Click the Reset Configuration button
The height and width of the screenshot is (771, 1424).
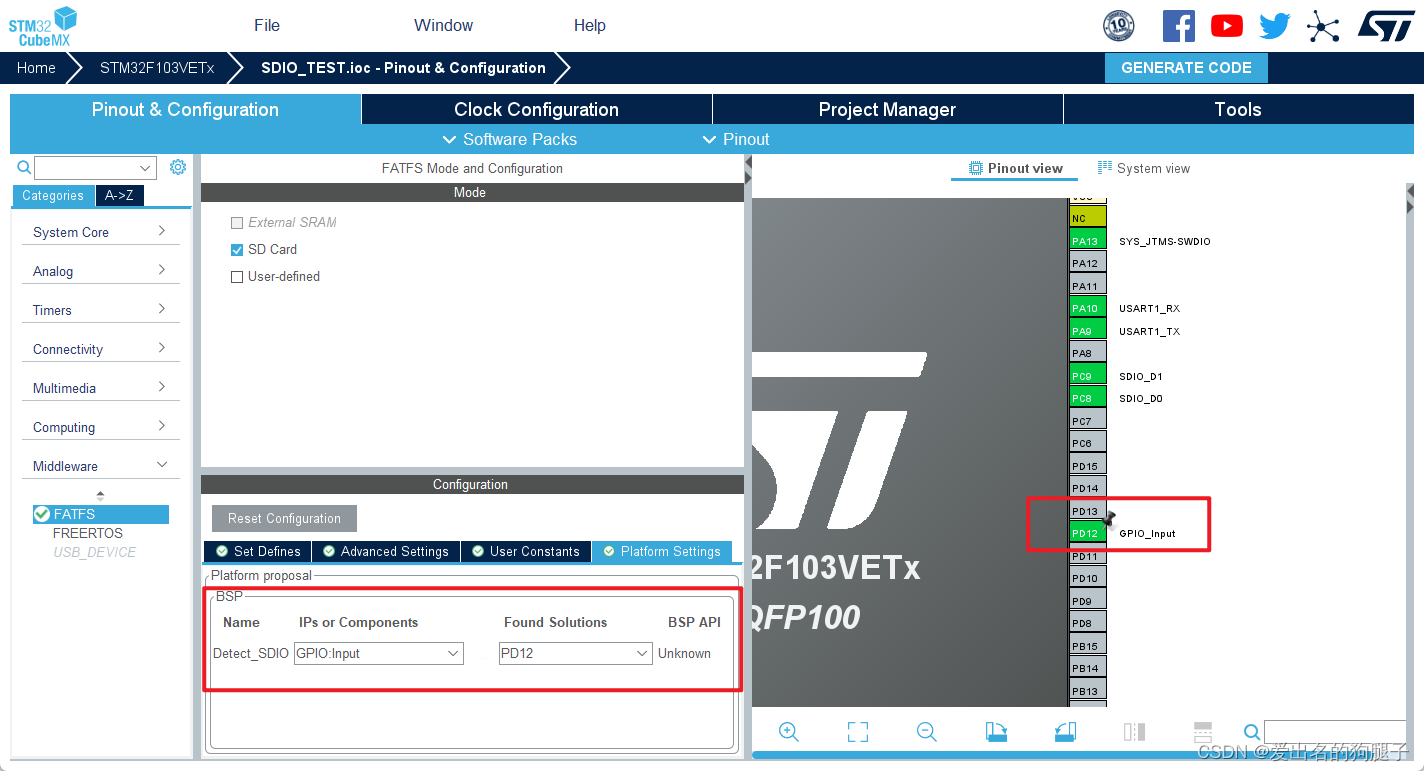284,518
